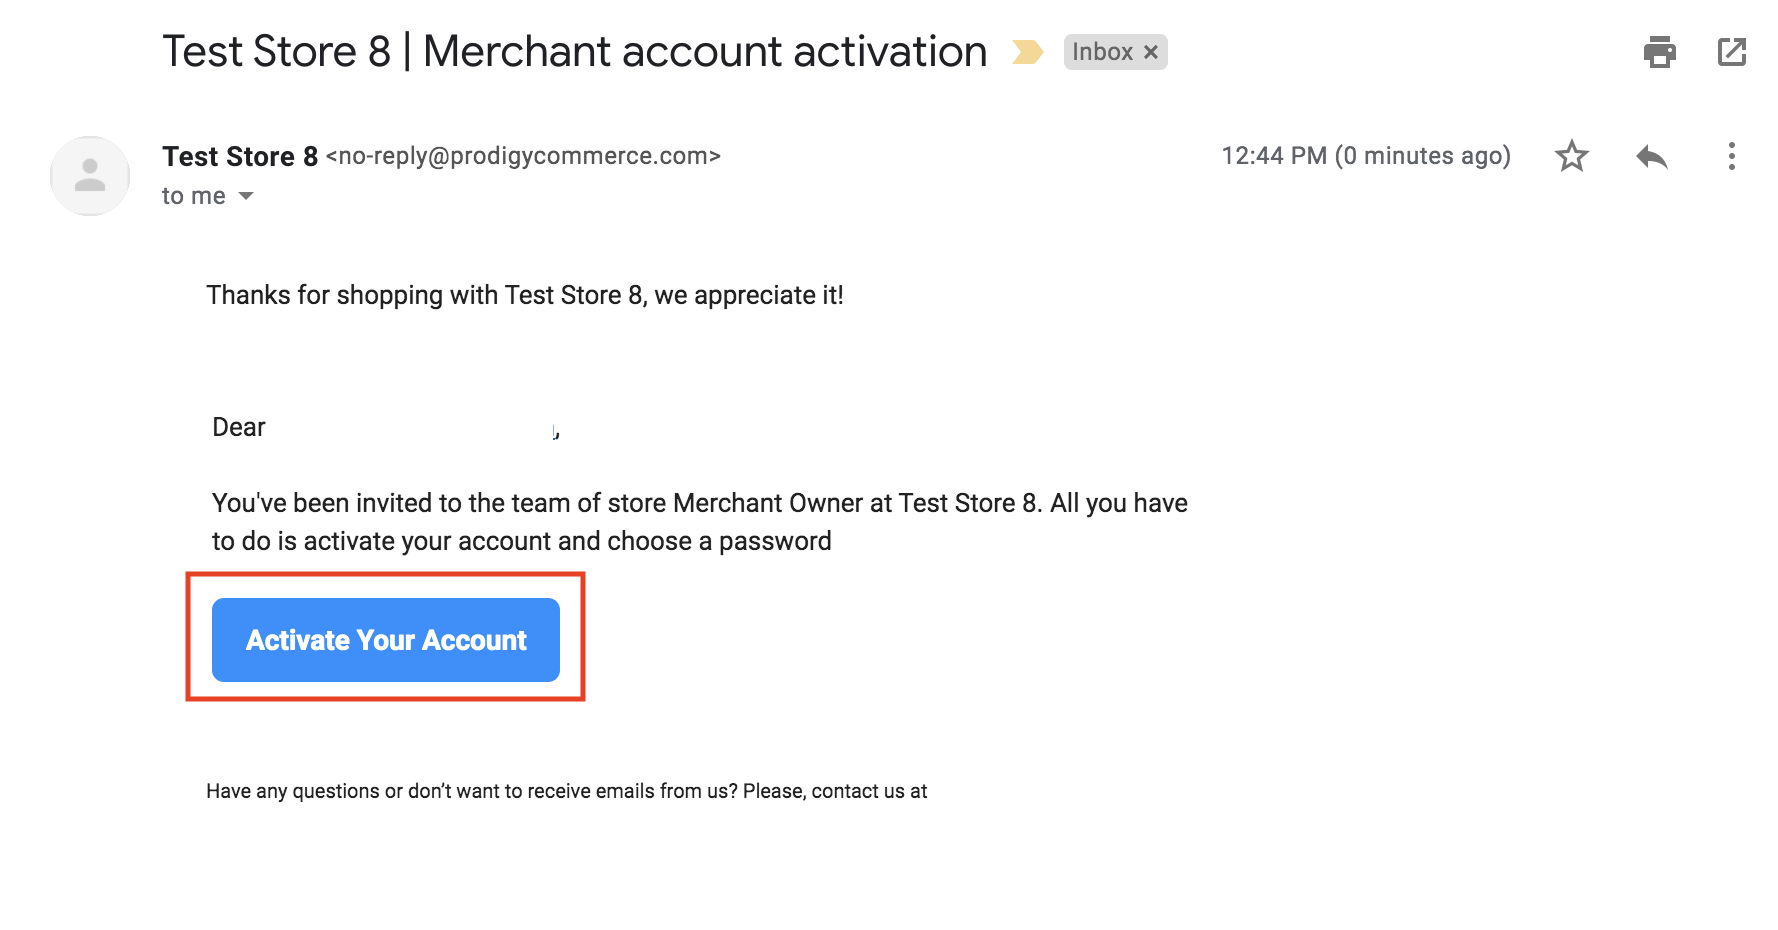Click the "to me" recipient text
Image resolution: width=1778 pixels, height=930 pixels.
(x=194, y=196)
